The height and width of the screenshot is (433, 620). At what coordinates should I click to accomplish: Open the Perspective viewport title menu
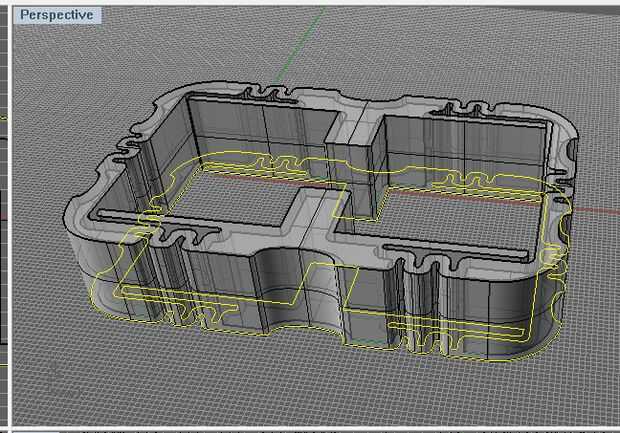(x=57, y=15)
